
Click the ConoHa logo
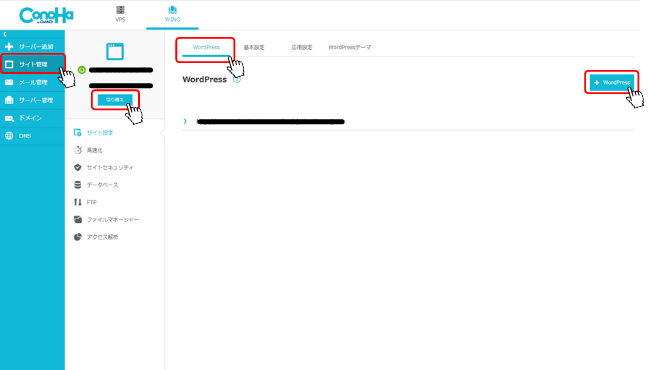(x=46, y=16)
